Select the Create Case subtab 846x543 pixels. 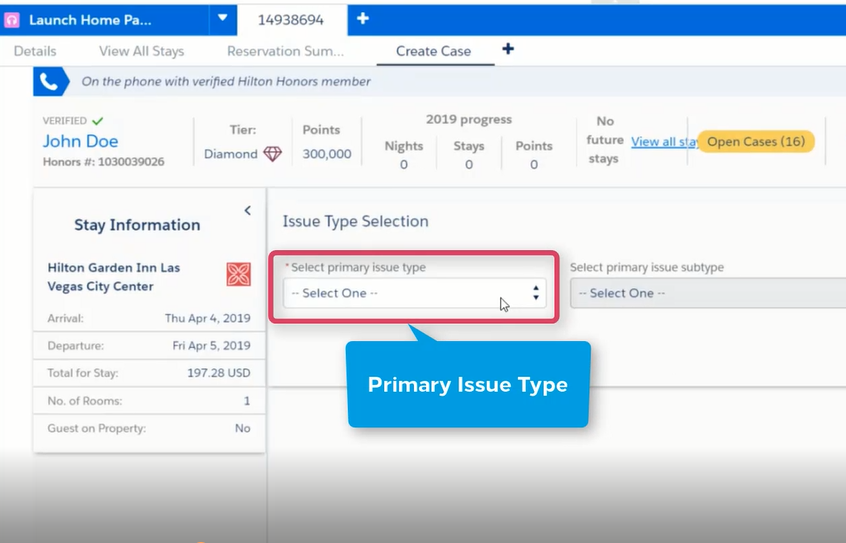(433, 51)
